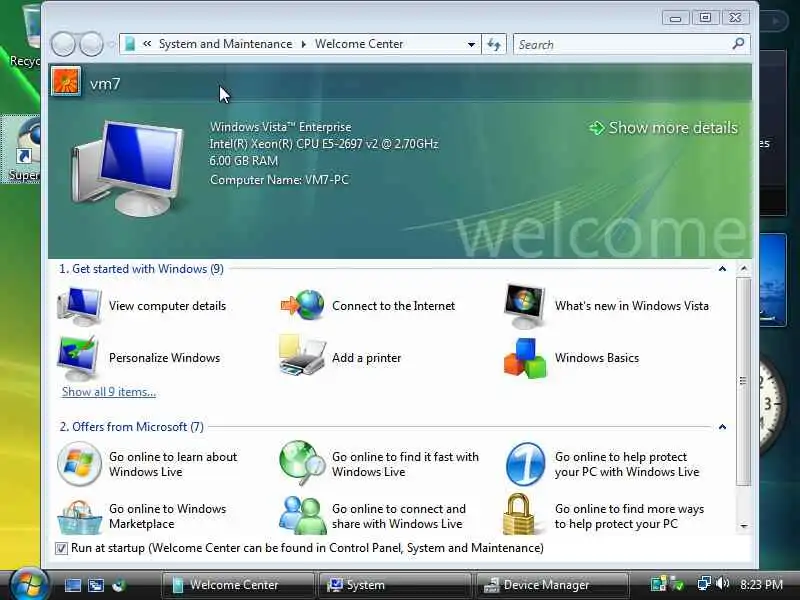Click the third quick launch icon
The image size is (800, 600).
[x=119, y=585]
